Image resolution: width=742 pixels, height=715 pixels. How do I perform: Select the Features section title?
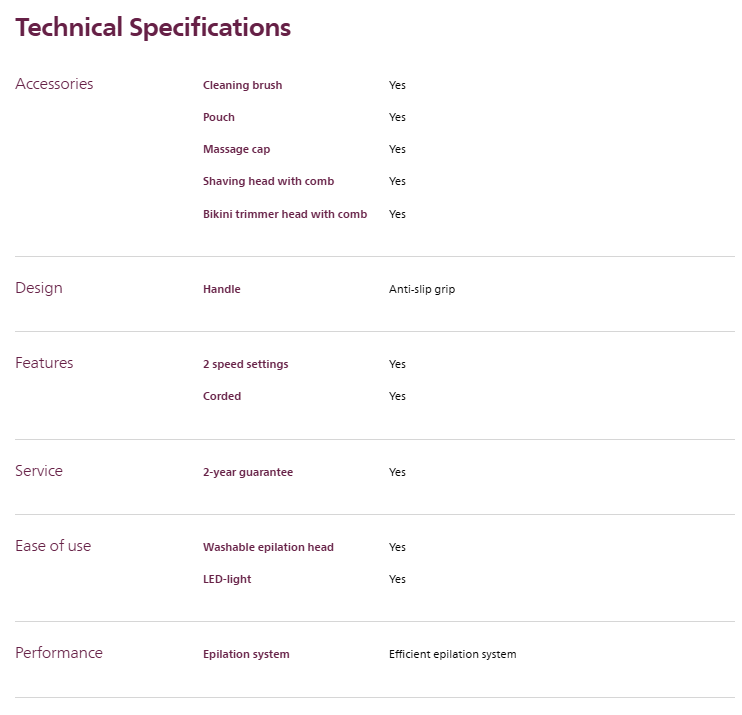[x=44, y=363]
